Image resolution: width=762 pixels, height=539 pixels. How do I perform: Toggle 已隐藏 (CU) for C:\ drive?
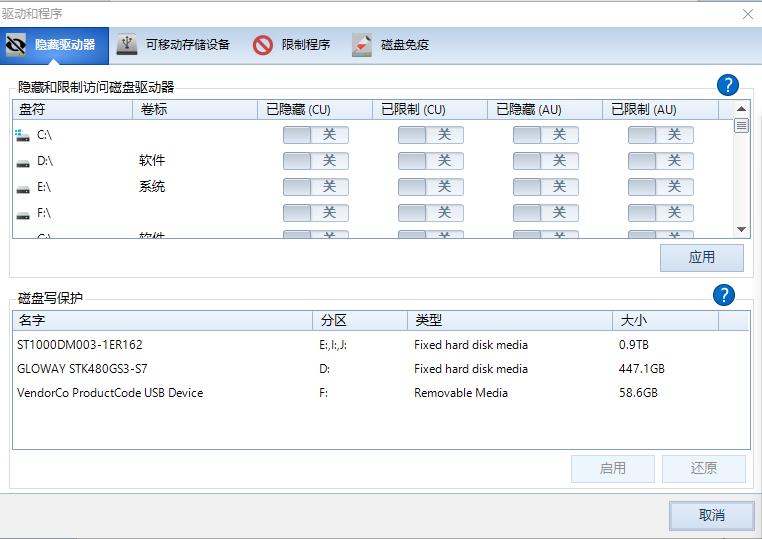pos(316,135)
